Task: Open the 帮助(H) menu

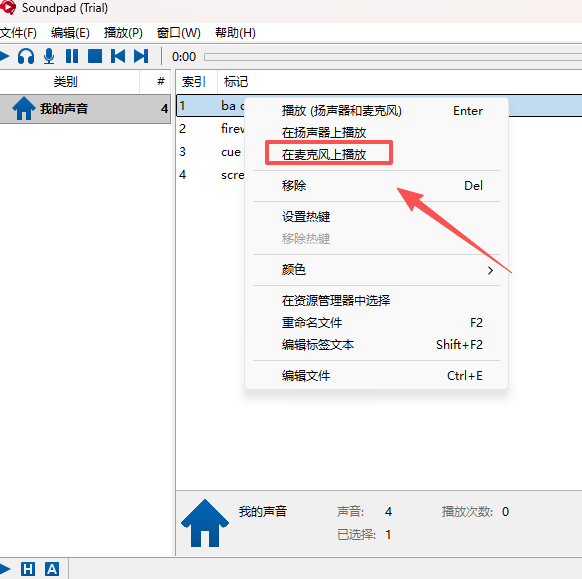Action: [235, 33]
